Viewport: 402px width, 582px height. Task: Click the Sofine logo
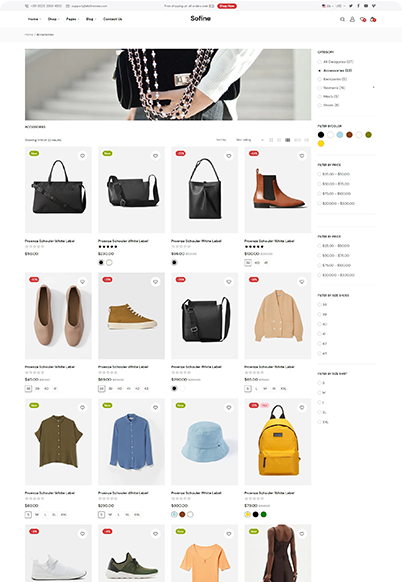click(200, 19)
